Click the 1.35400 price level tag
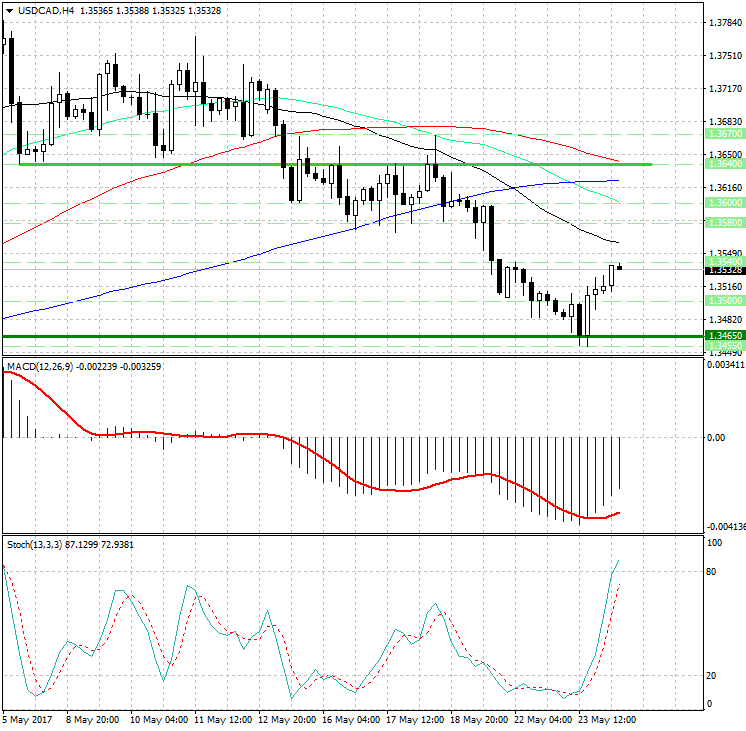746x731 pixels. (723, 262)
